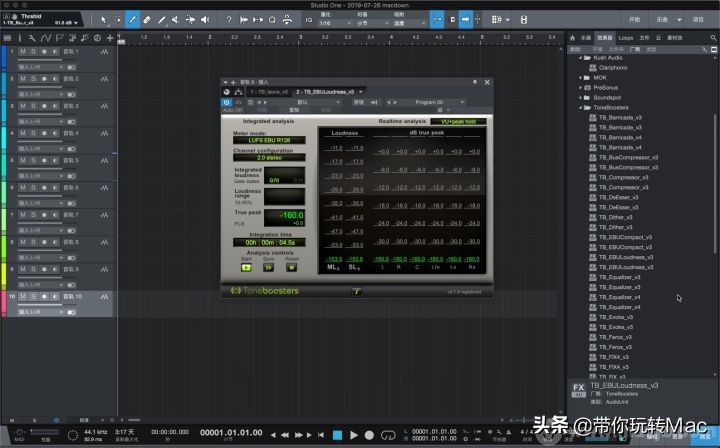Click Stop button in transport
The width and height of the screenshot is (720, 448).
[x=338, y=435]
